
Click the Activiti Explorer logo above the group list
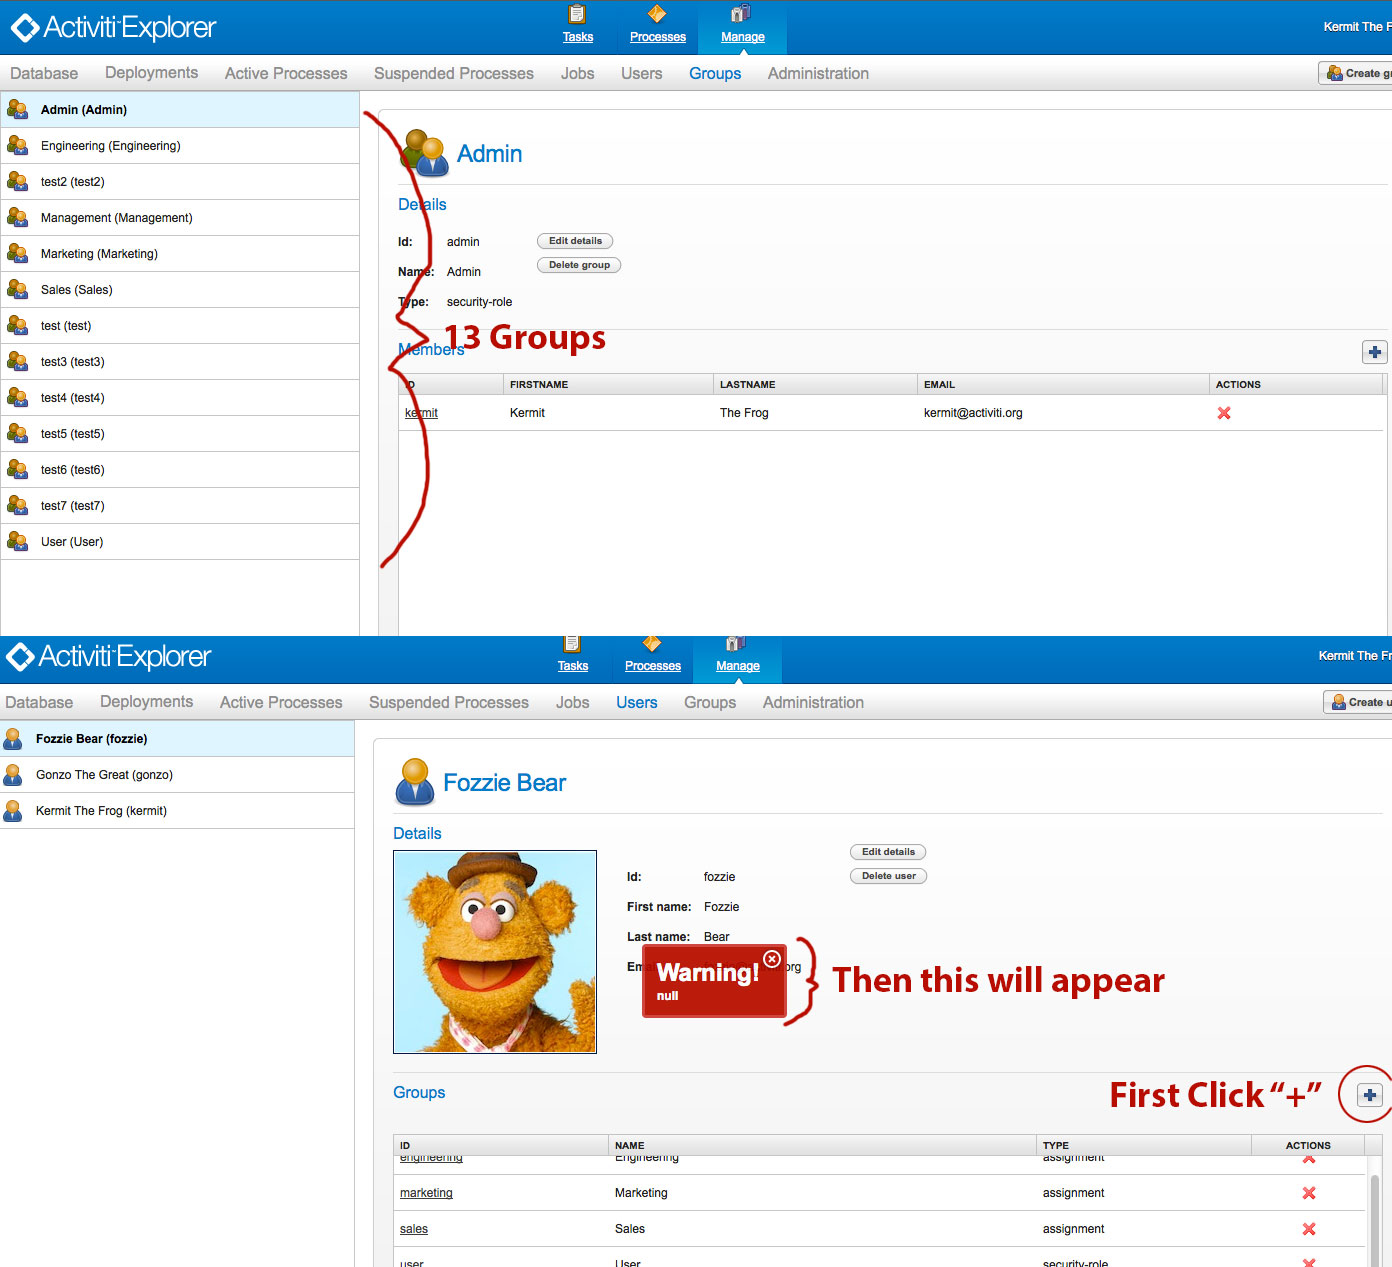click(113, 27)
